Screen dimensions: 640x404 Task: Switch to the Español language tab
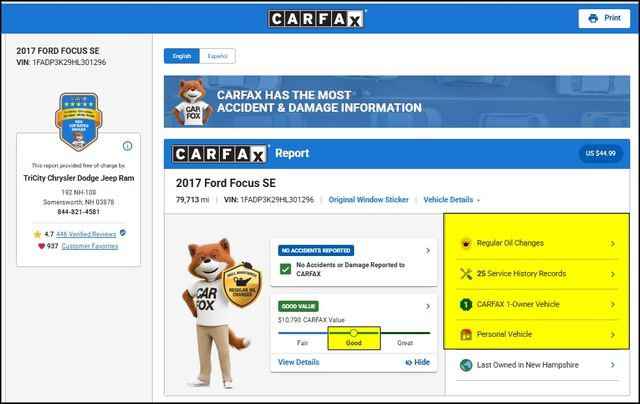point(218,56)
